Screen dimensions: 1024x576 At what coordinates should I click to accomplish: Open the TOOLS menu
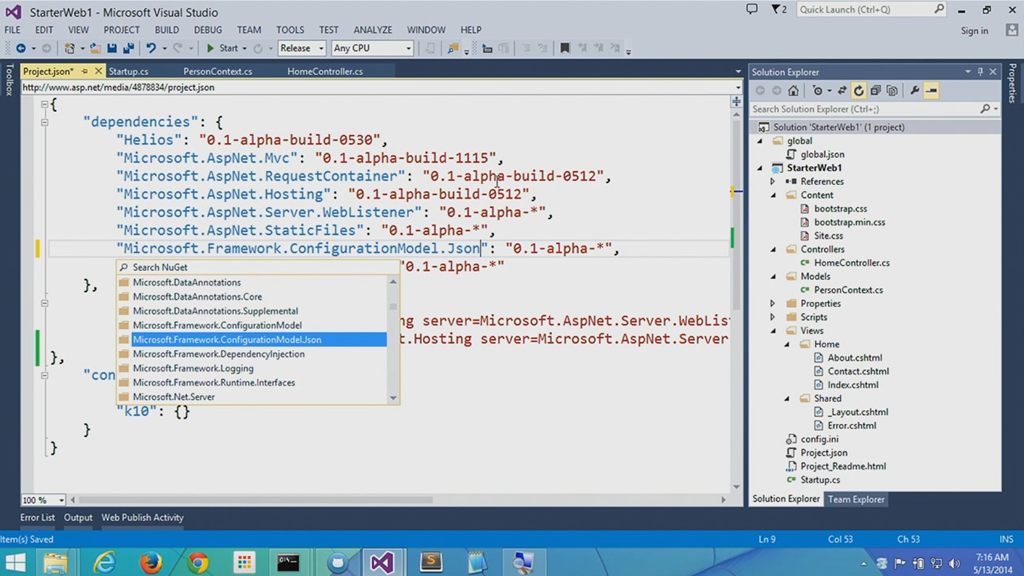pos(290,30)
